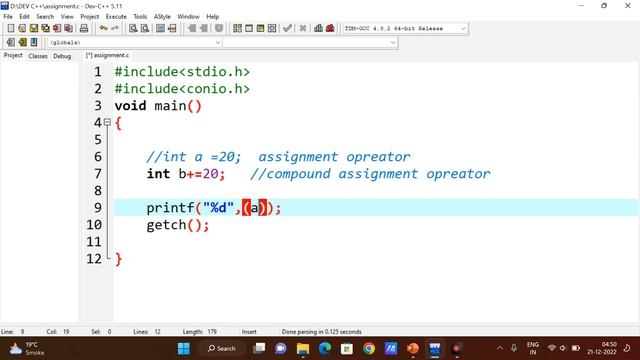The height and width of the screenshot is (360, 640).
Task: Open Replace using the toolbar icon
Action: [x=145, y=28]
